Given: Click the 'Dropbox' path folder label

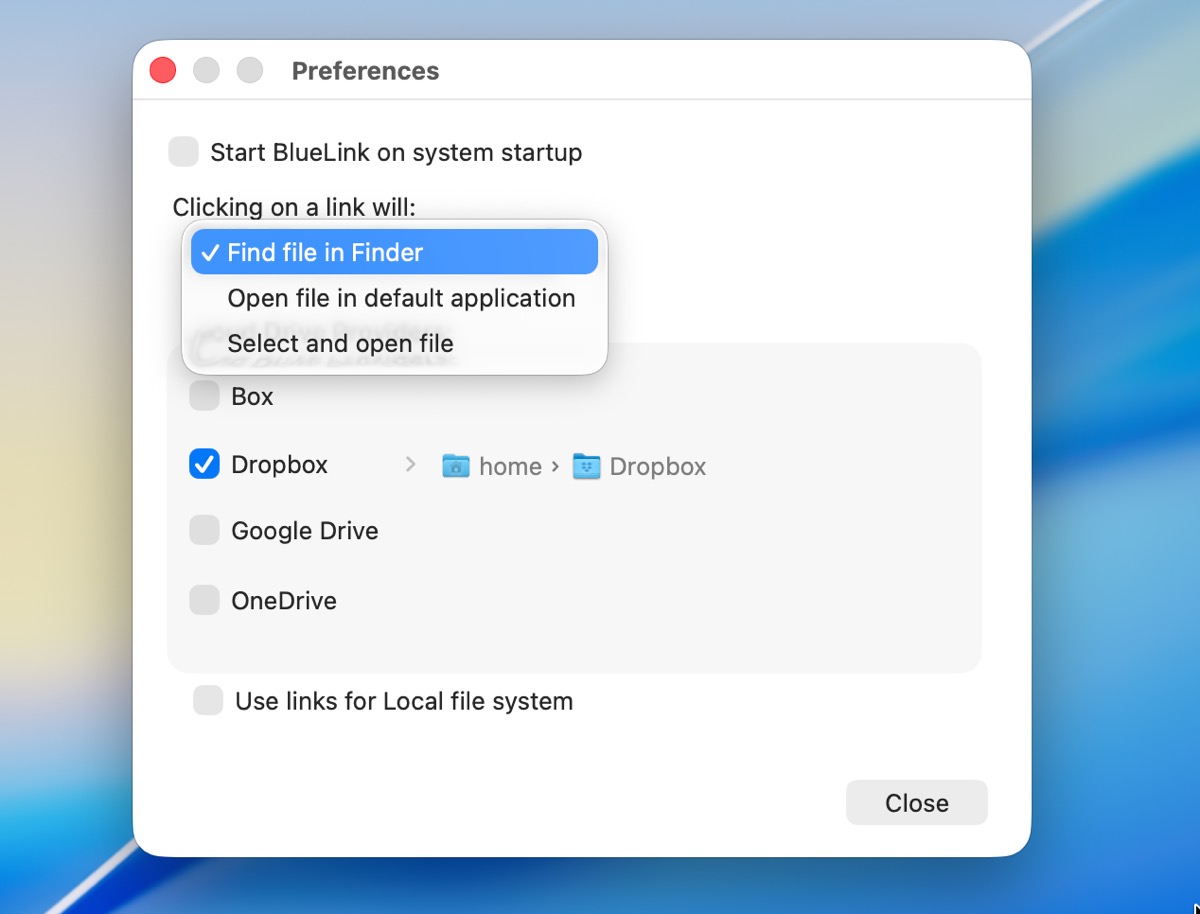Looking at the screenshot, I should (658, 466).
